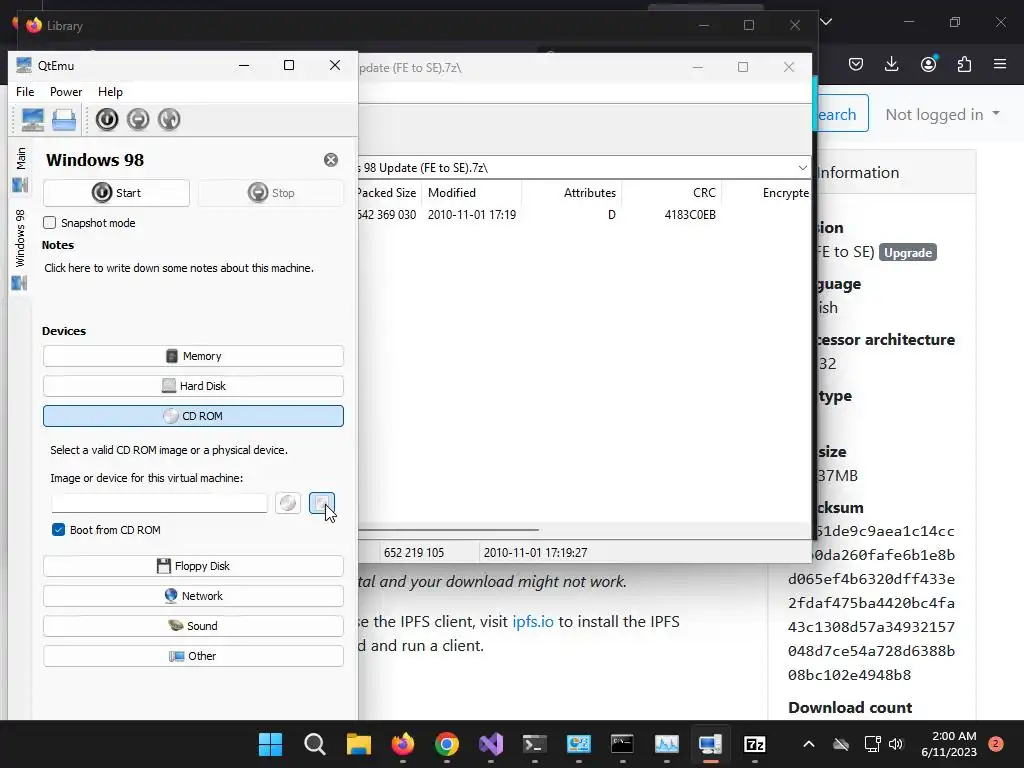Switch to Firefox in the taskbar
This screenshot has width=1024, height=768.
[403, 744]
